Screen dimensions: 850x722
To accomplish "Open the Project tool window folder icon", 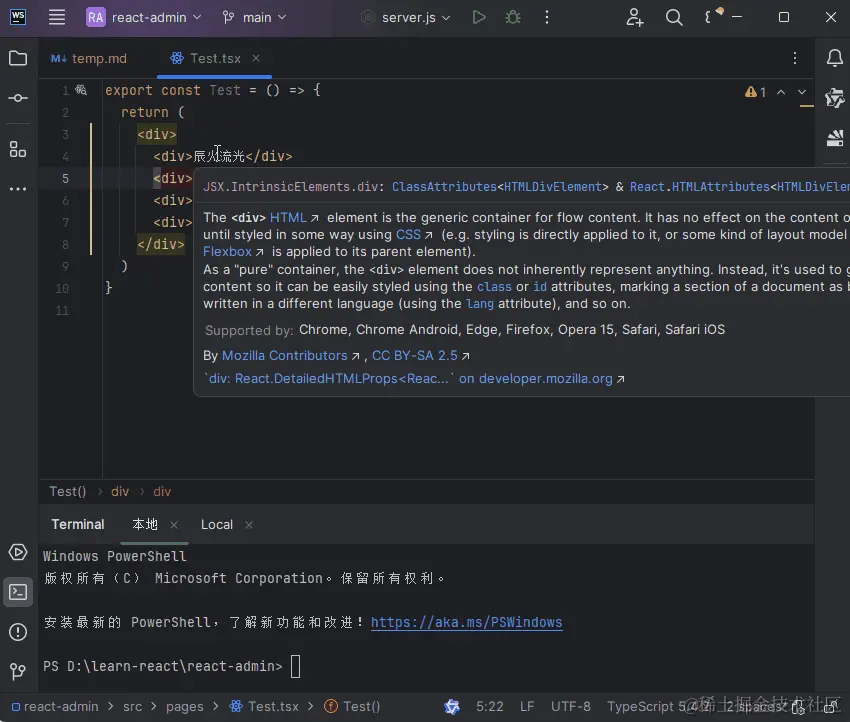I will coord(18,58).
